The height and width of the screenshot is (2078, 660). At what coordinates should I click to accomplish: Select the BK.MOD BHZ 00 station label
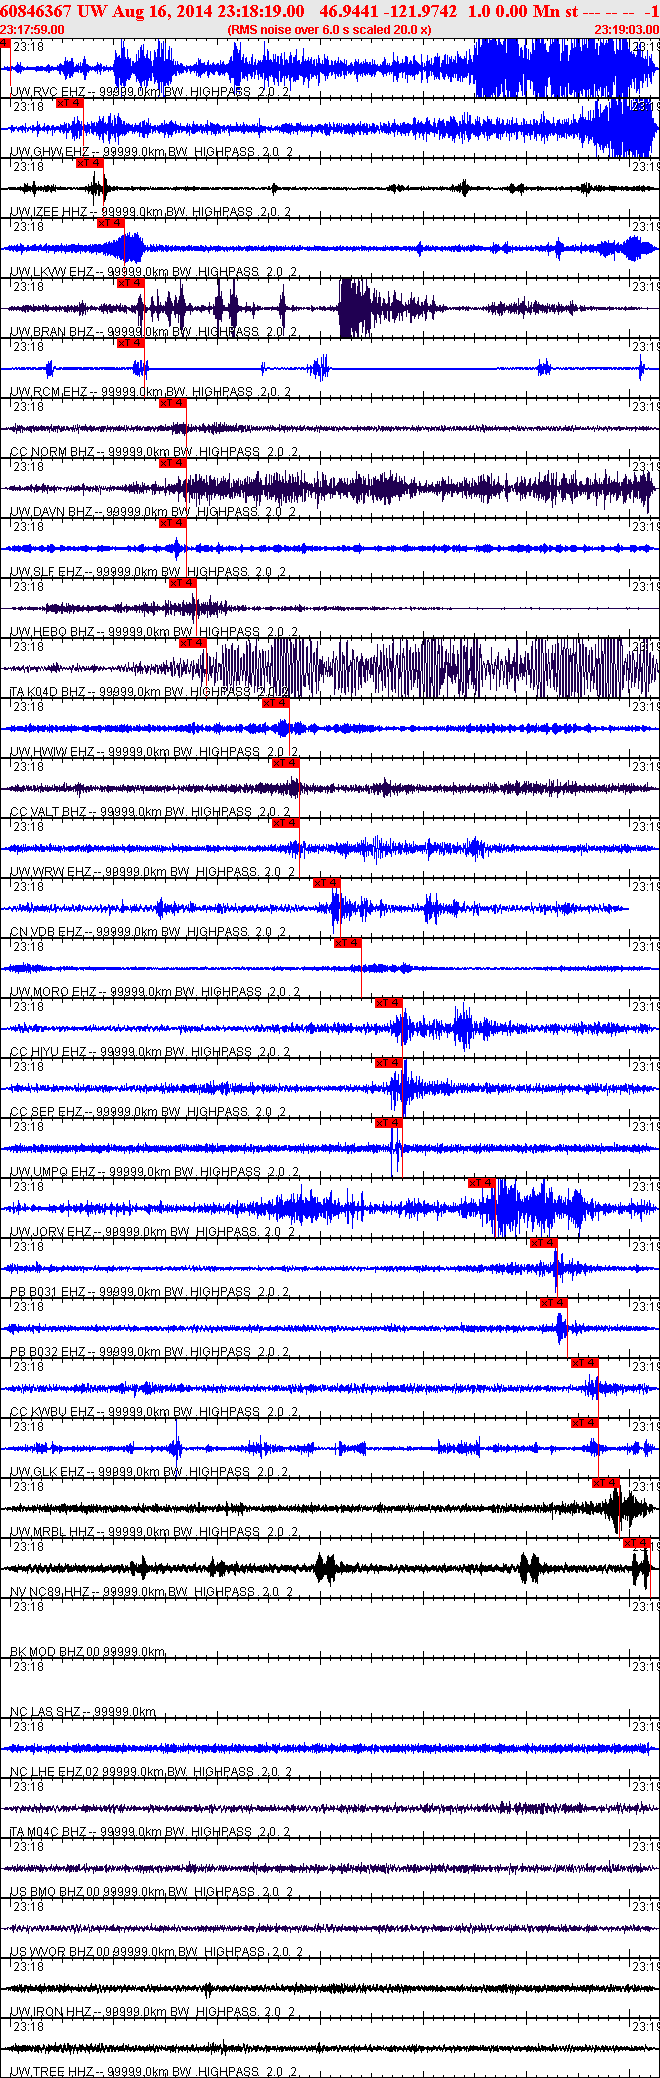tap(54, 1652)
